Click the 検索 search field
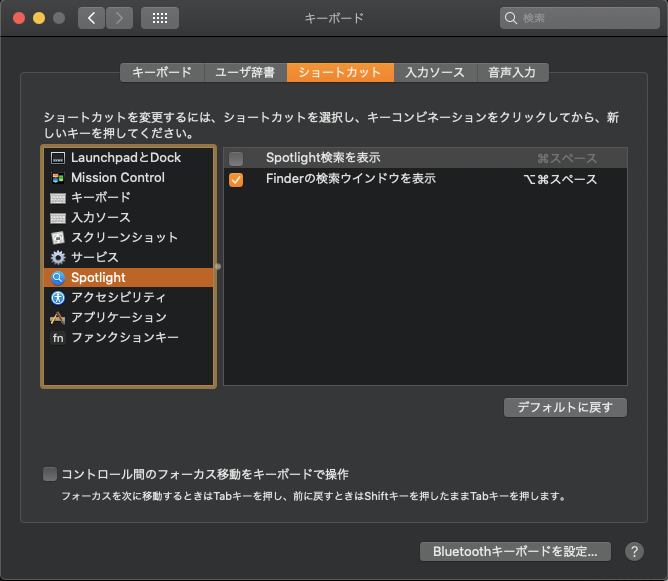The height and width of the screenshot is (581, 668). (580, 18)
